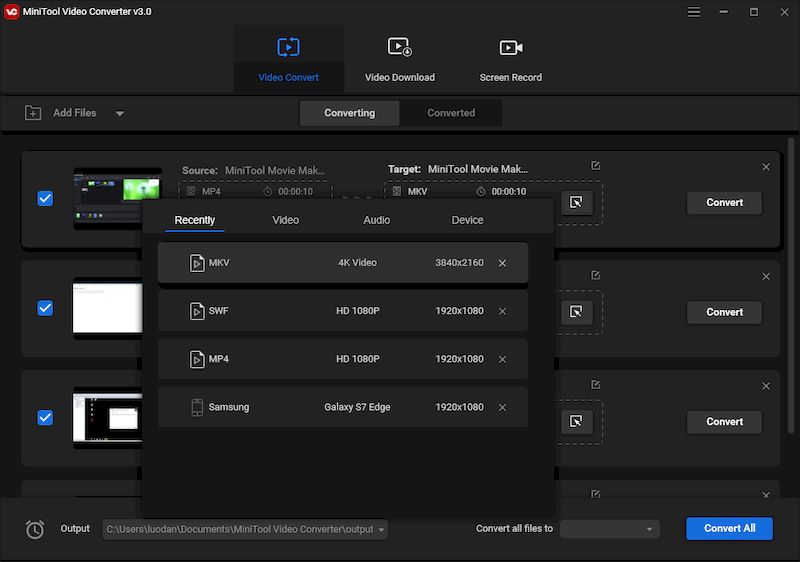Viewport: 800px width, 562px height.
Task: Click the file list vertical scrollbar
Action: 791,286
